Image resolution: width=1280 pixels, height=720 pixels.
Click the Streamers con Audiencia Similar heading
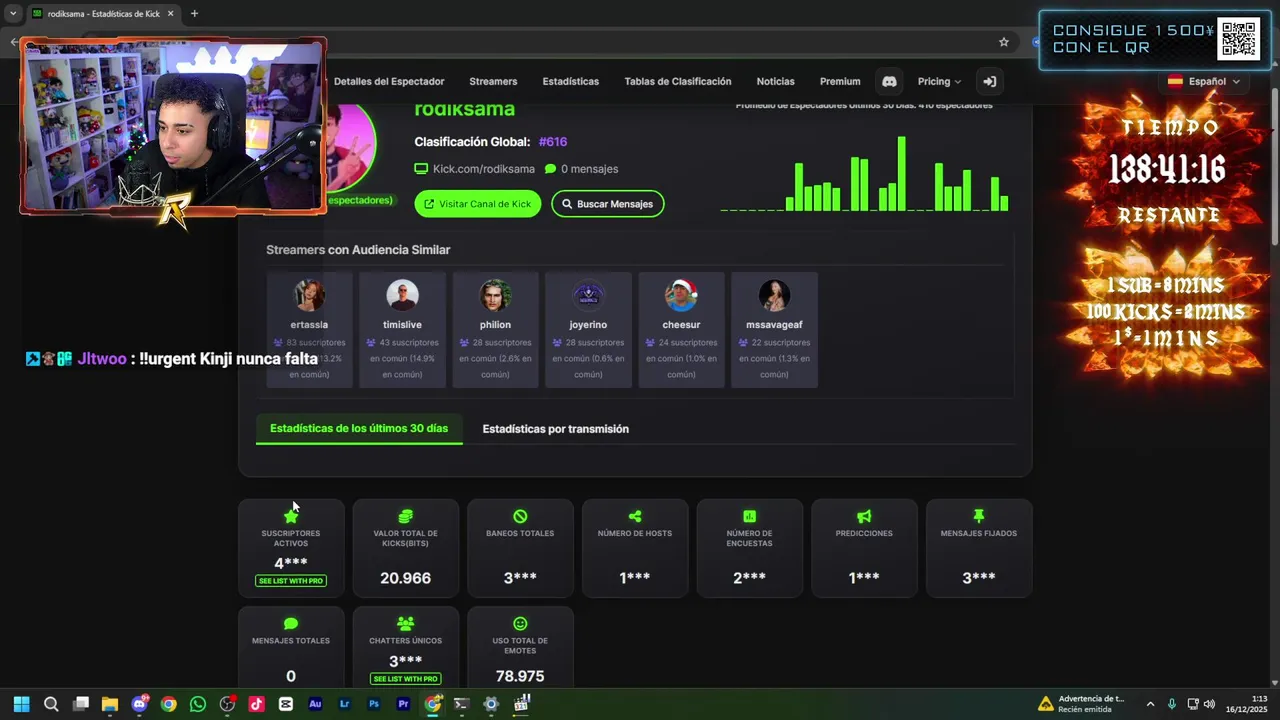pos(358,250)
